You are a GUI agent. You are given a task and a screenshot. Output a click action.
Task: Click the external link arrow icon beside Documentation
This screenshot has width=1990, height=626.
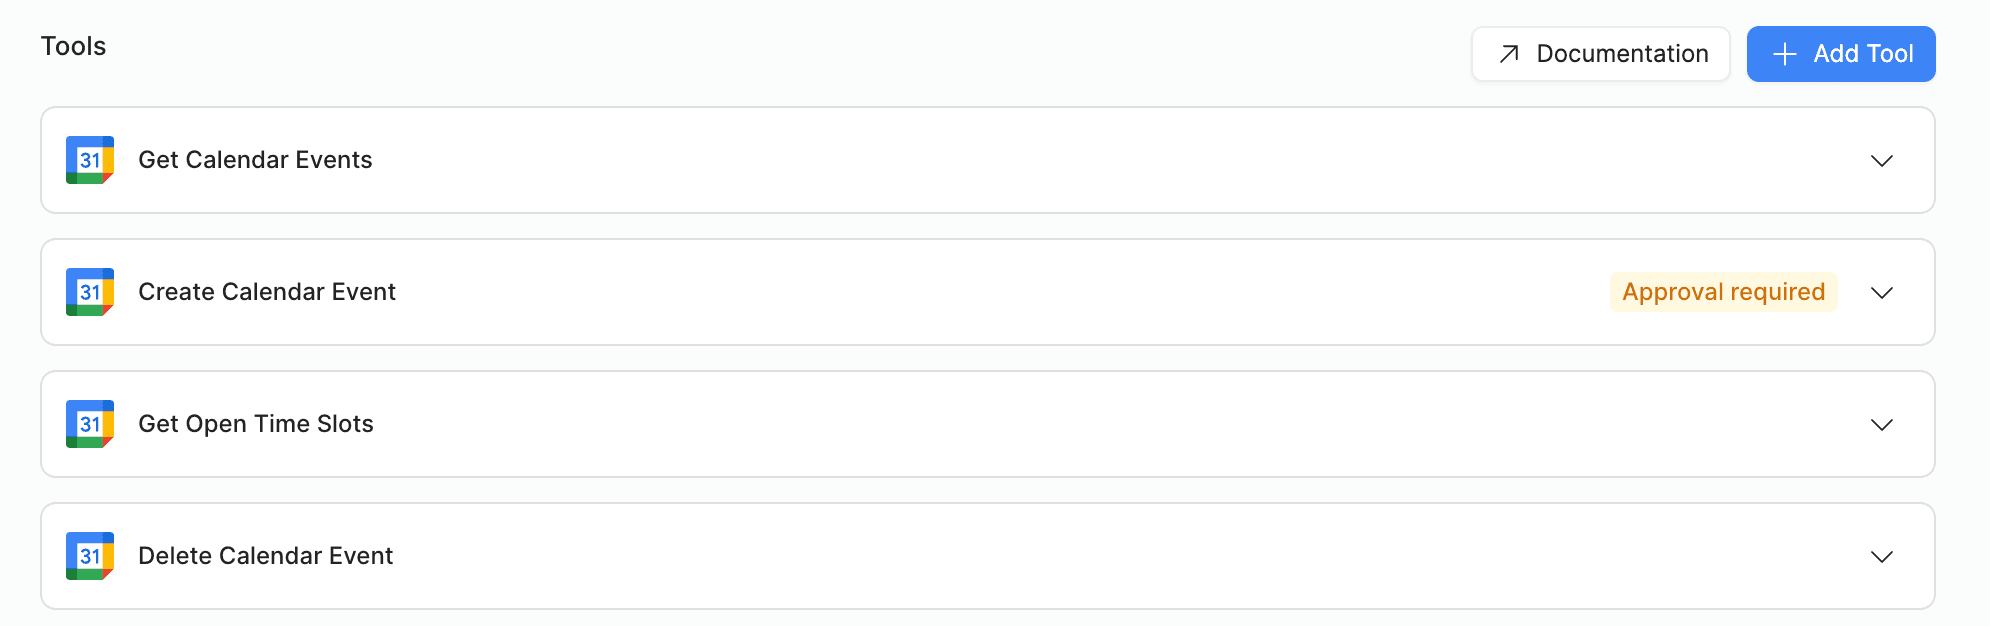(x=1508, y=54)
